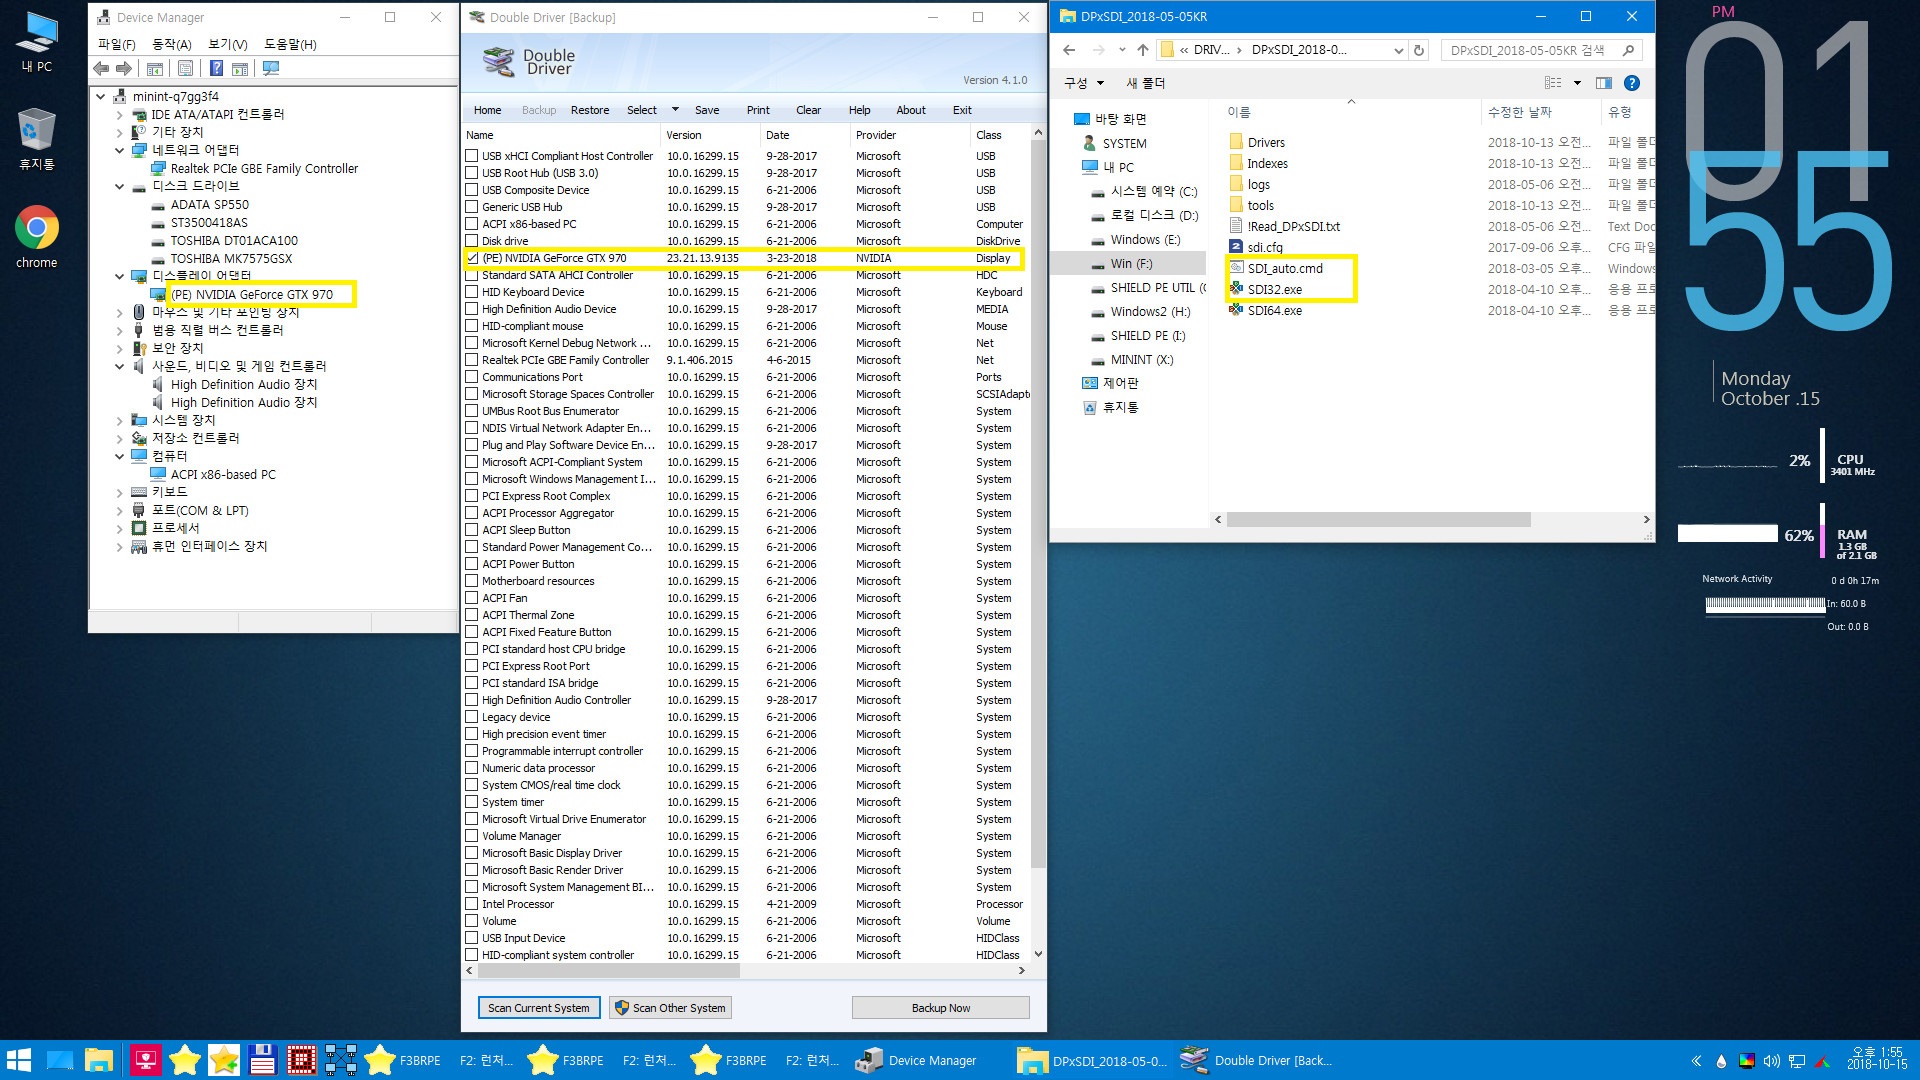The height and width of the screenshot is (1080, 1920).
Task: Click the search magnifier icon in Explorer
Action: 1629,50
